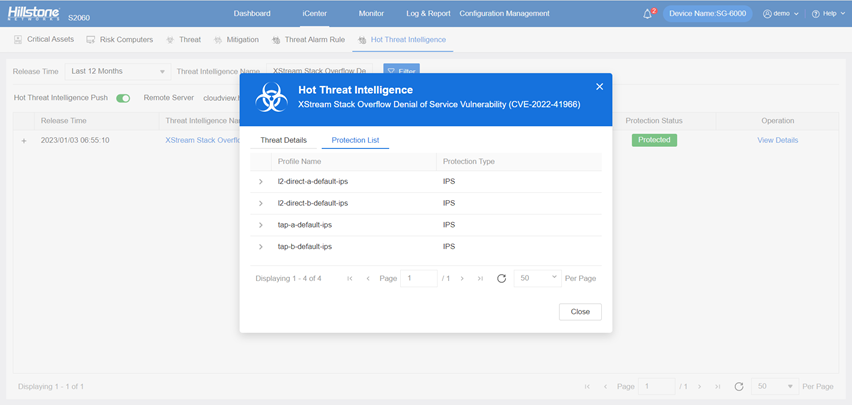The width and height of the screenshot is (852, 405).
Task: Close the Hot Threat Intelligence dialog with X
Action: 599,86
